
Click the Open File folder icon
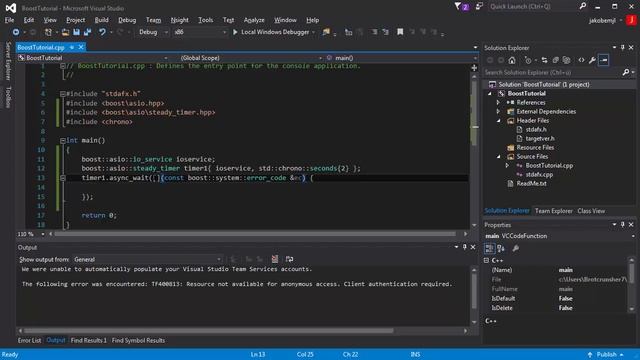65,32
